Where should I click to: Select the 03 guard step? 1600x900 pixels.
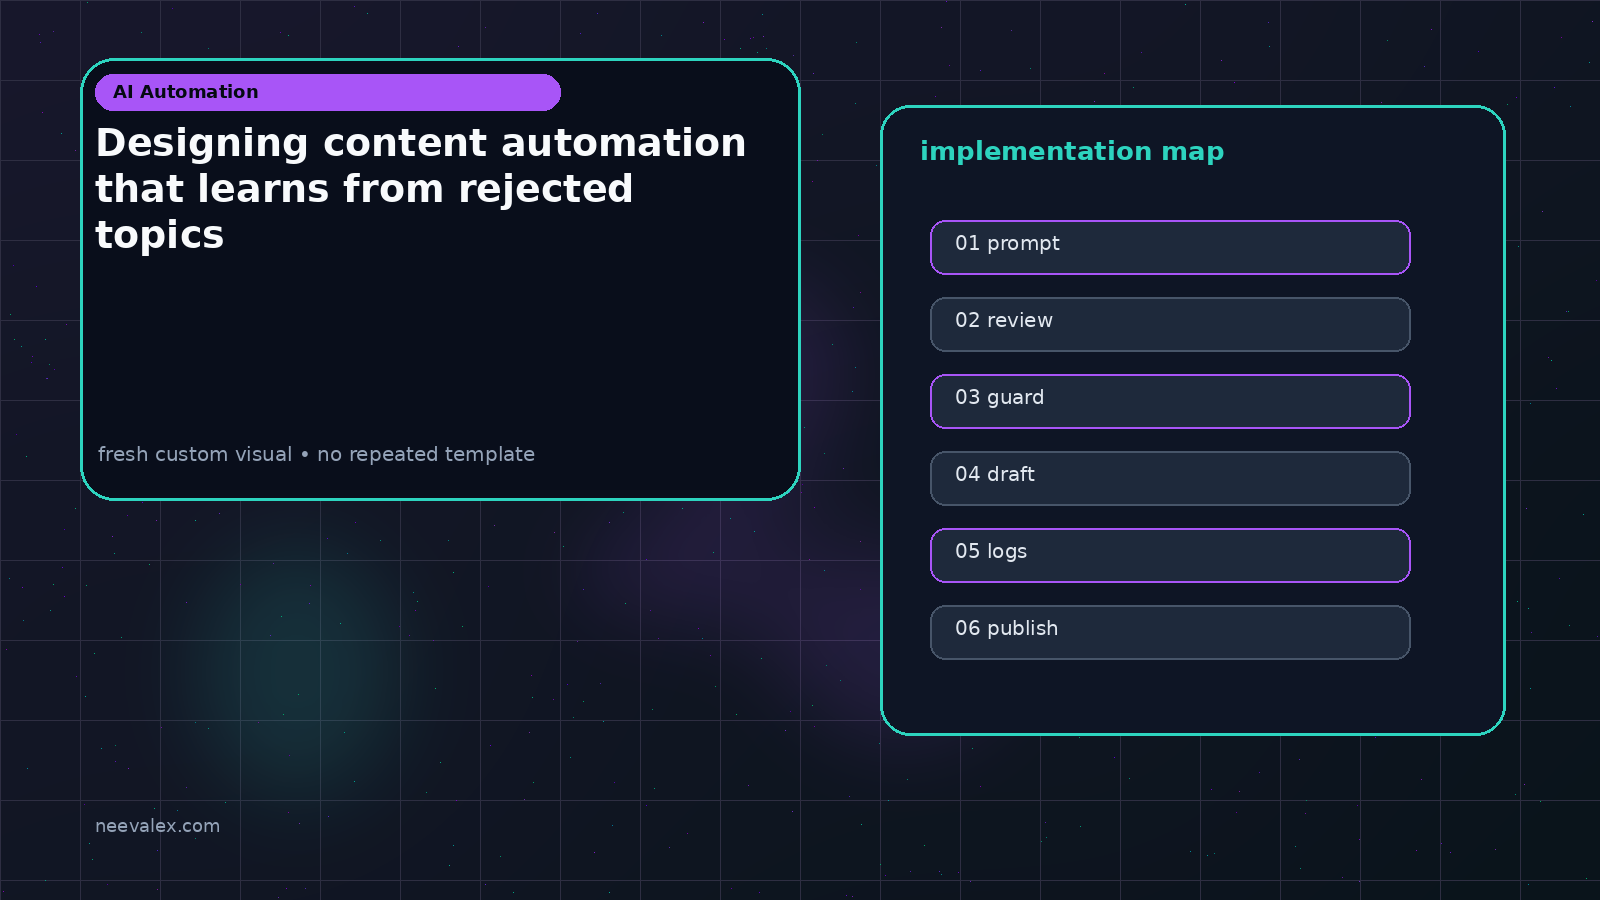tap(1170, 401)
